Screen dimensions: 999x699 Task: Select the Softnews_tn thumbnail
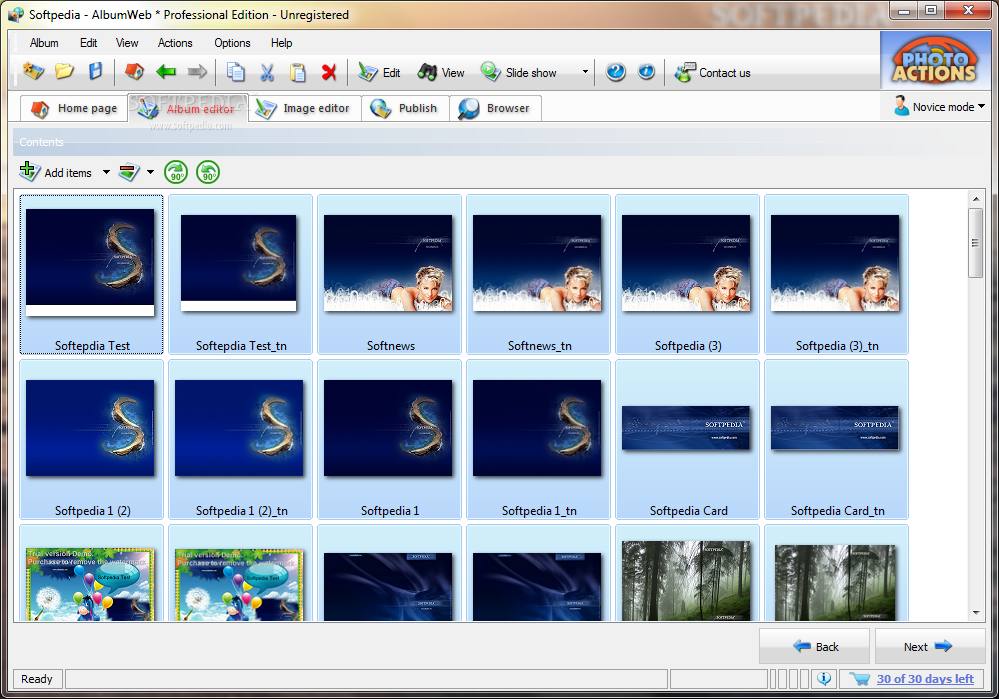coord(538,274)
